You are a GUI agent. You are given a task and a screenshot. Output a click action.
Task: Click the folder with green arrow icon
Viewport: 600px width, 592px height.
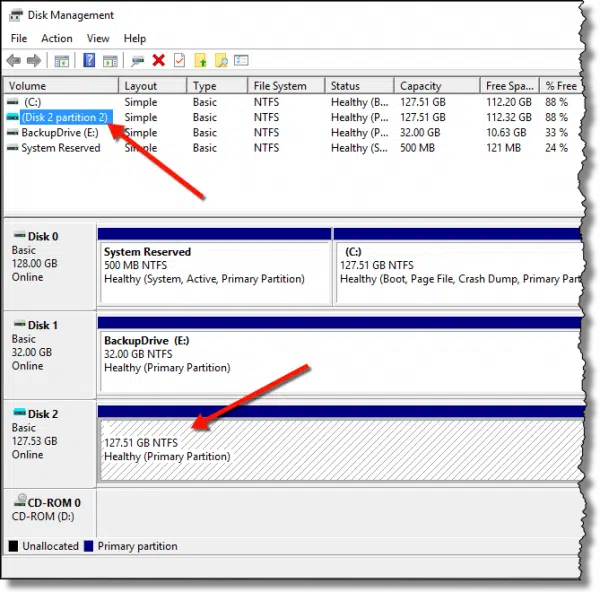[x=201, y=61]
